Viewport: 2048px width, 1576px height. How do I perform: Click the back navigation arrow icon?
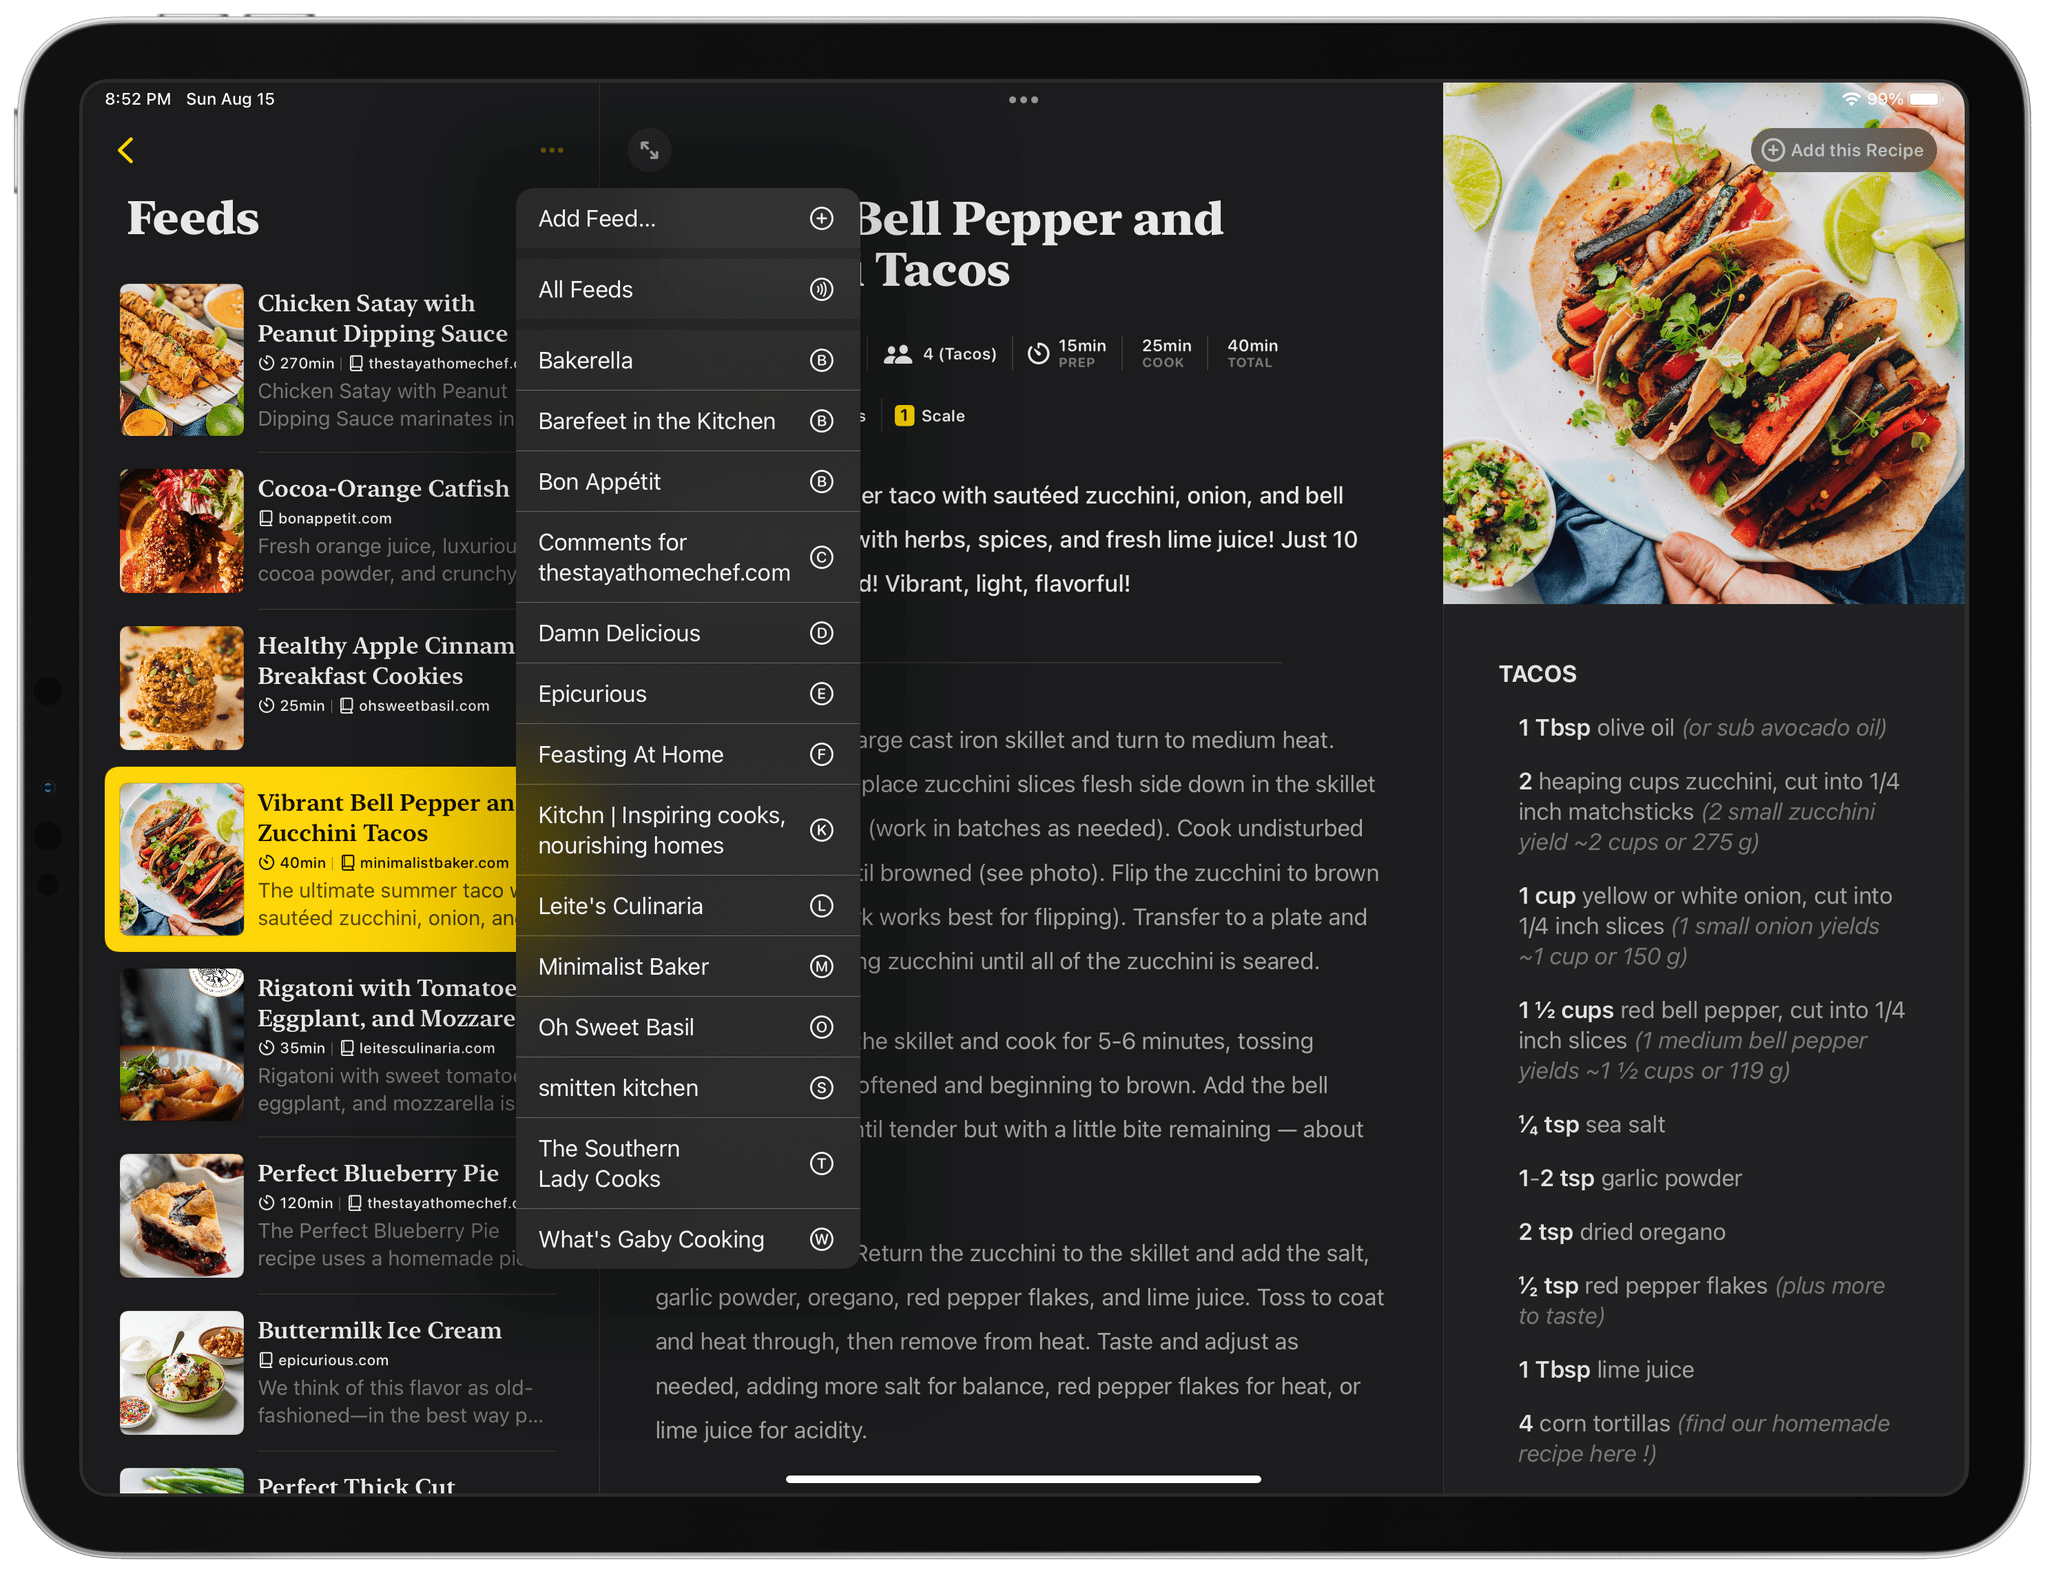[124, 151]
